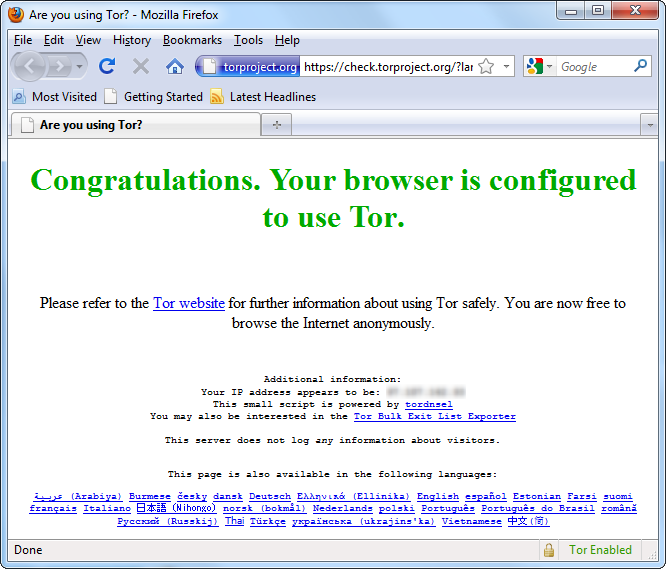
Task: Open the Bookmarks menu
Action: coord(192,40)
